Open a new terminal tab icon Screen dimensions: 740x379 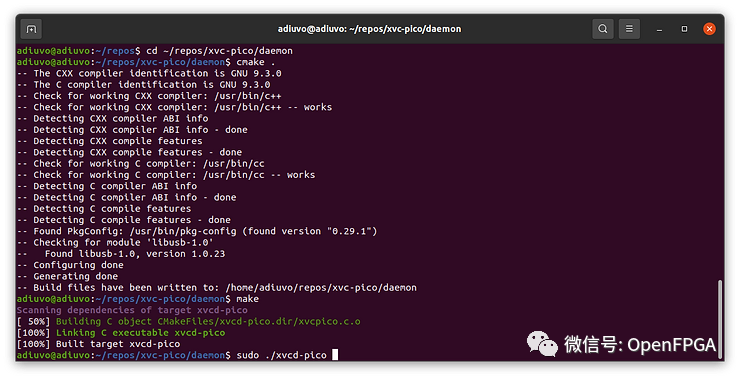[x=31, y=29]
